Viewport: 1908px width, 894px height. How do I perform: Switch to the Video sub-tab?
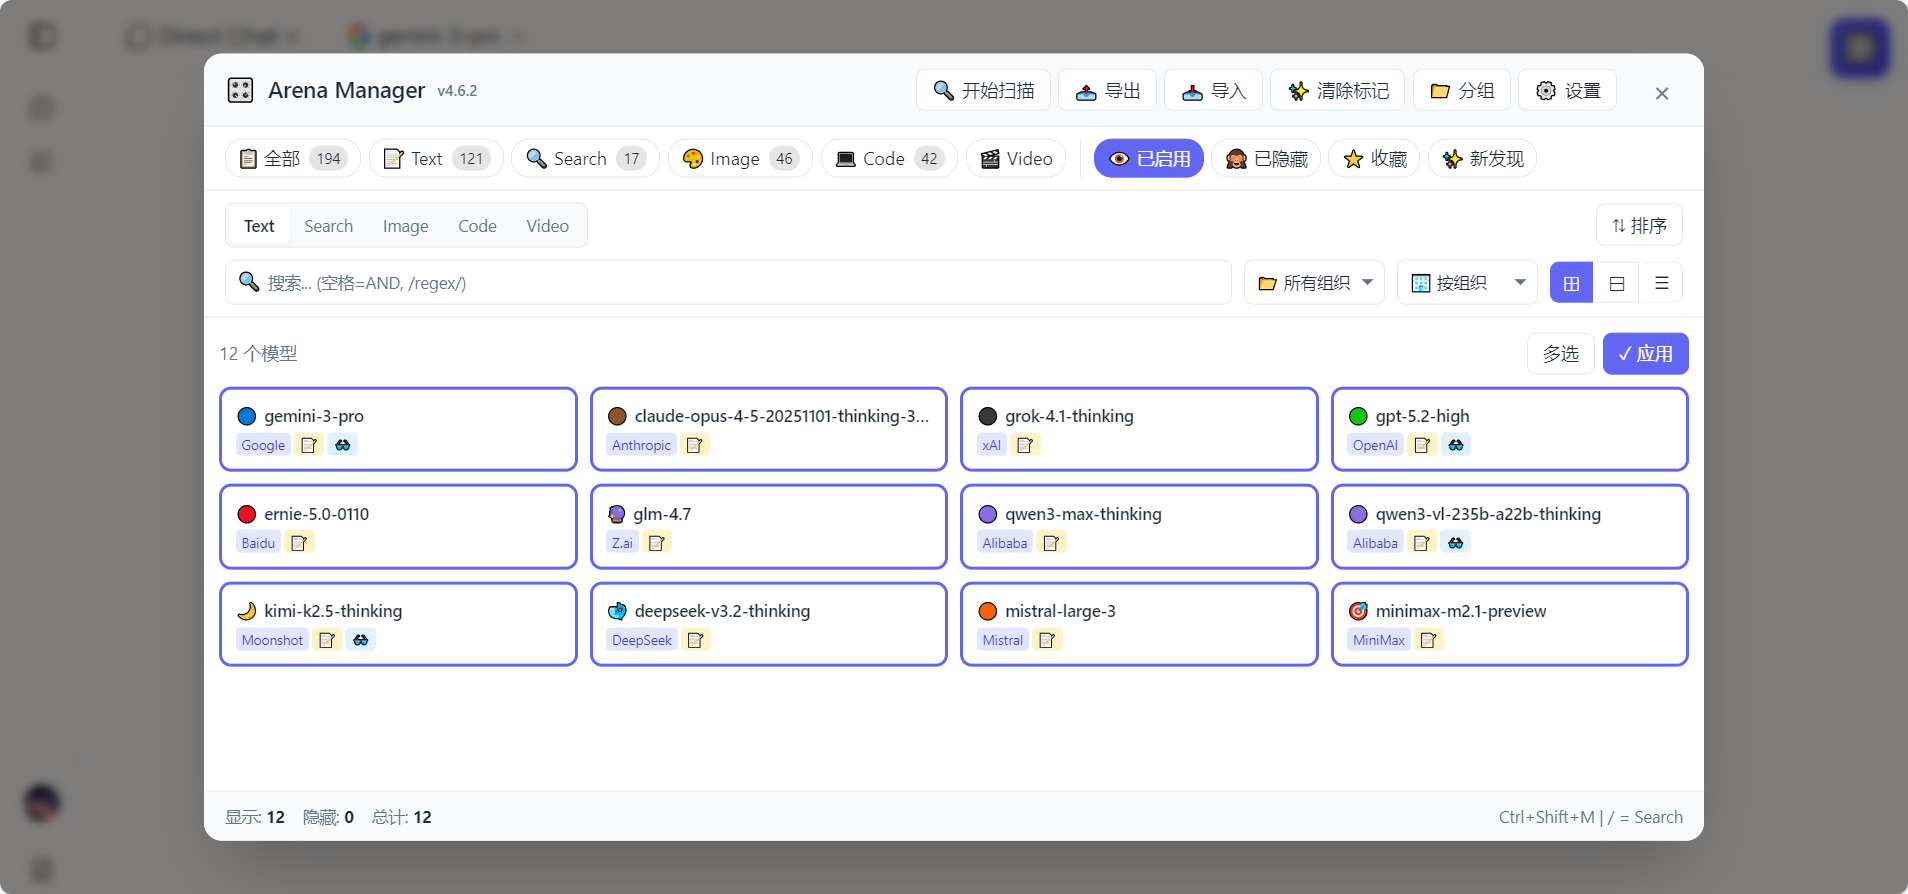[547, 226]
